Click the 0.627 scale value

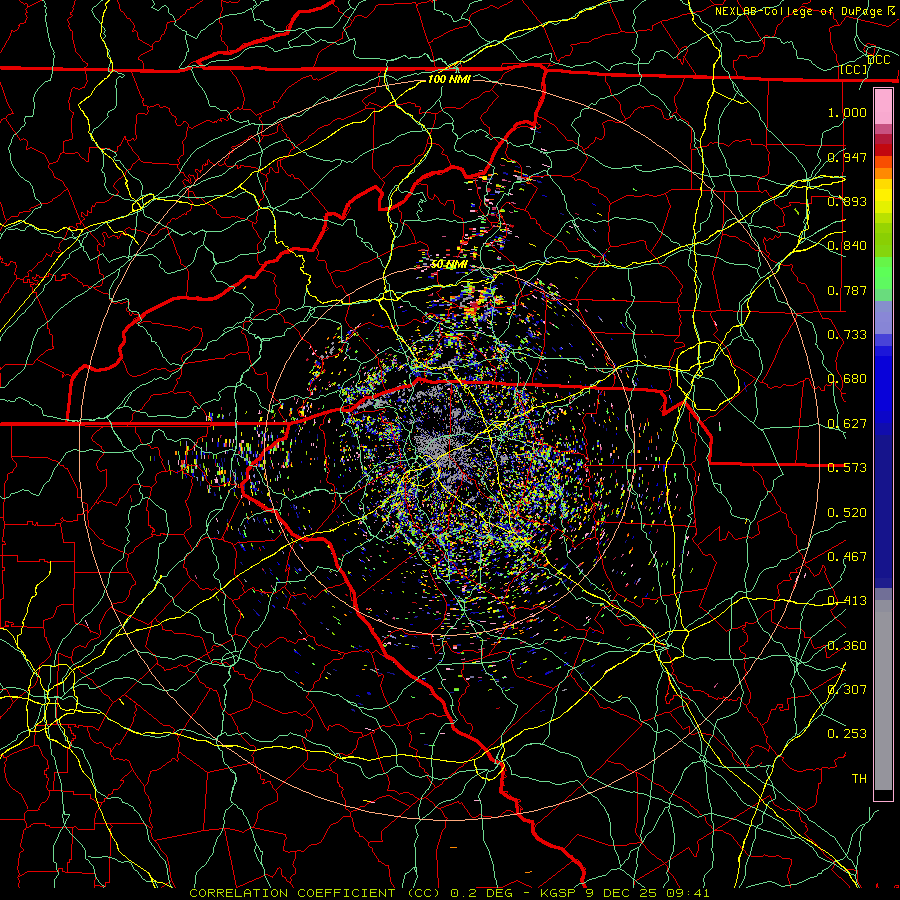[847, 424]
